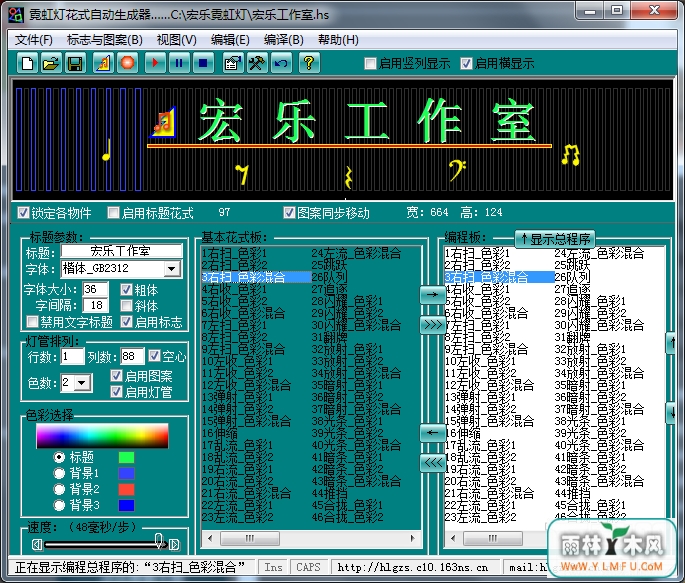Select the 背景2 radio button
Image resolution: width=685 pixels, height=583 pixels.
[59, 489]
